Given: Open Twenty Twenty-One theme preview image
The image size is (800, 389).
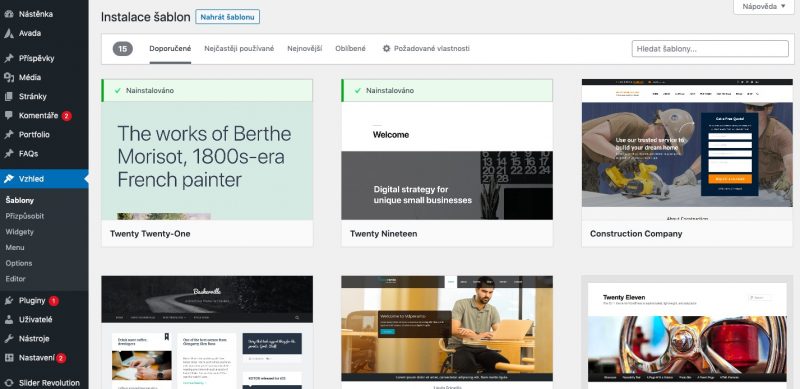Looking at the screenshot, I should tap(207, 160).
